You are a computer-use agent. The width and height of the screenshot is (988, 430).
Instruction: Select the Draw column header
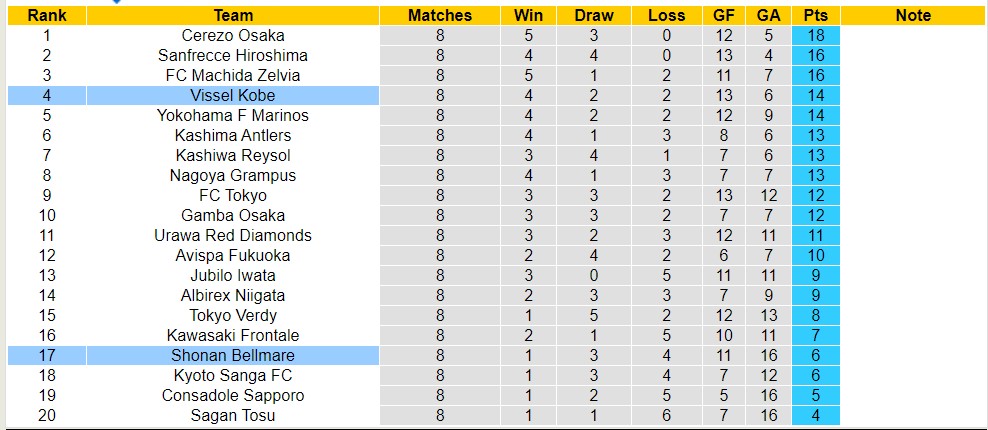(x=594, y=15)
